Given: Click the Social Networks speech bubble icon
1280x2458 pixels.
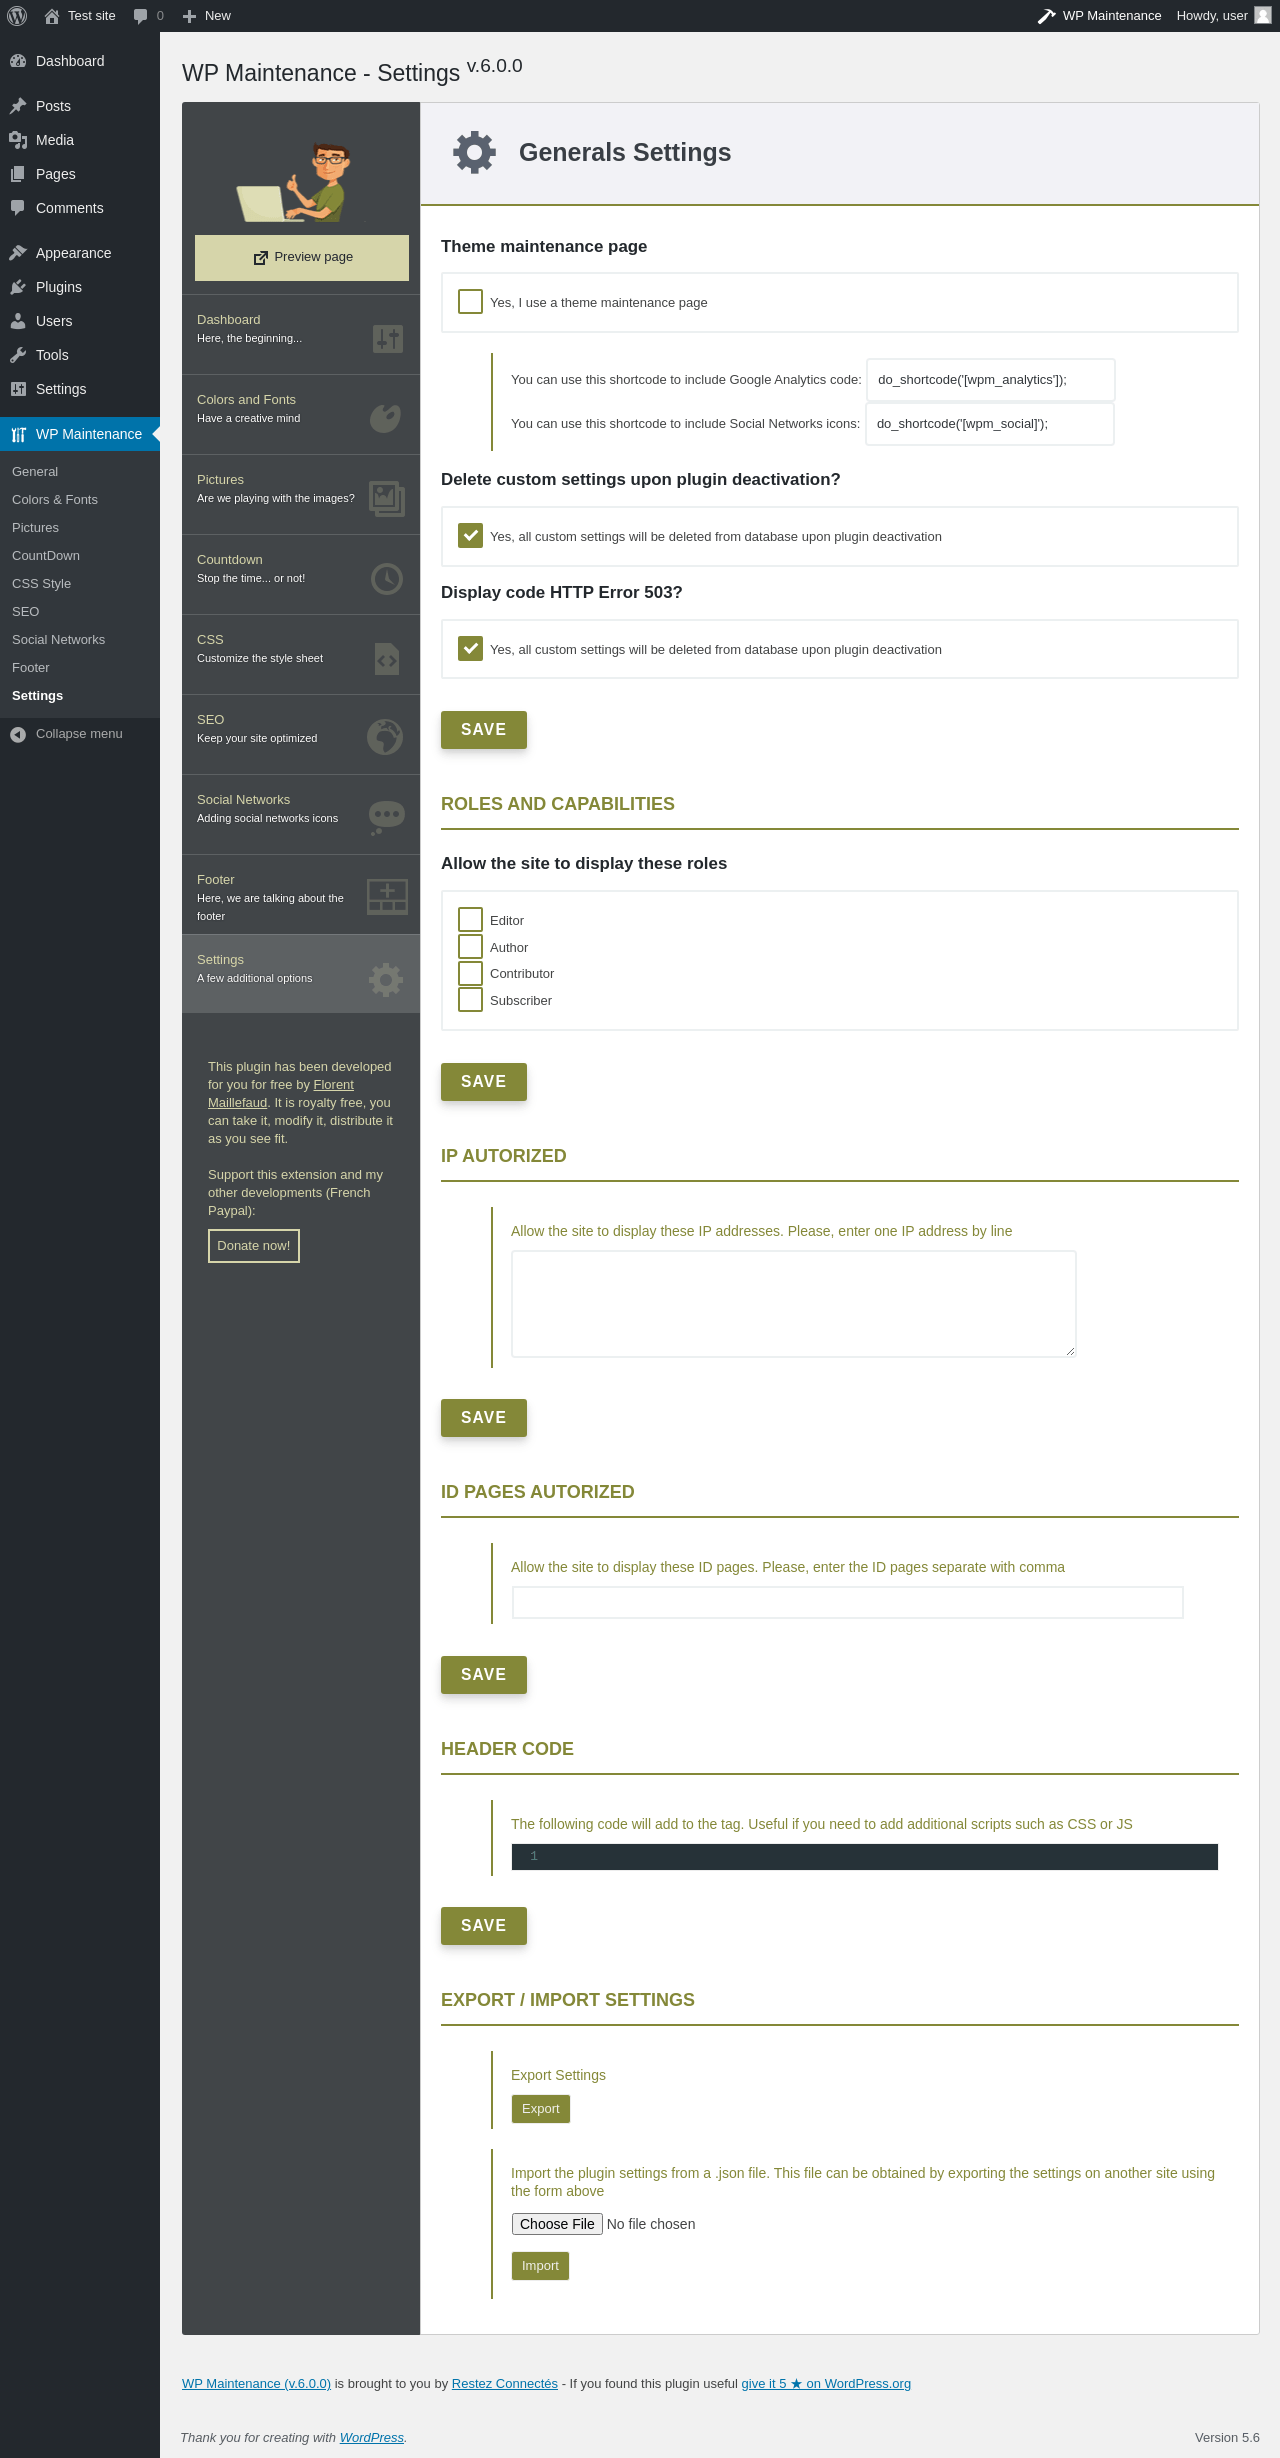Looking at the screenshot, I should pyautogui.click(x=387, y=818).
